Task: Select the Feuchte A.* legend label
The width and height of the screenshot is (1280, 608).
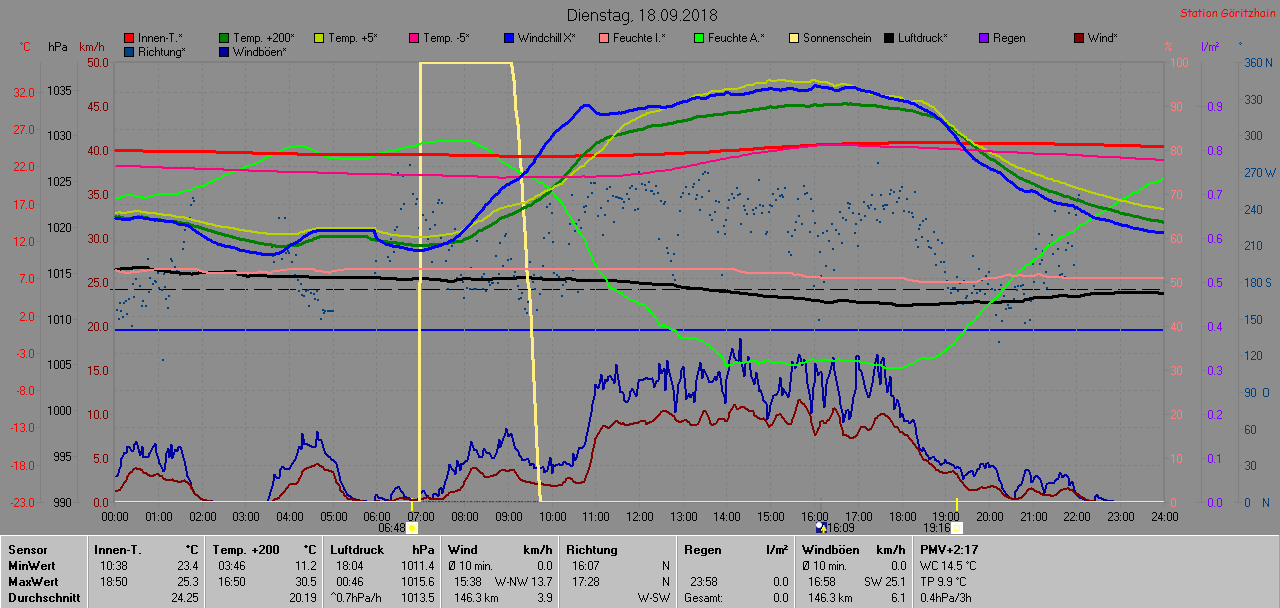Action: pyautogui.click(x=736, y=38)
